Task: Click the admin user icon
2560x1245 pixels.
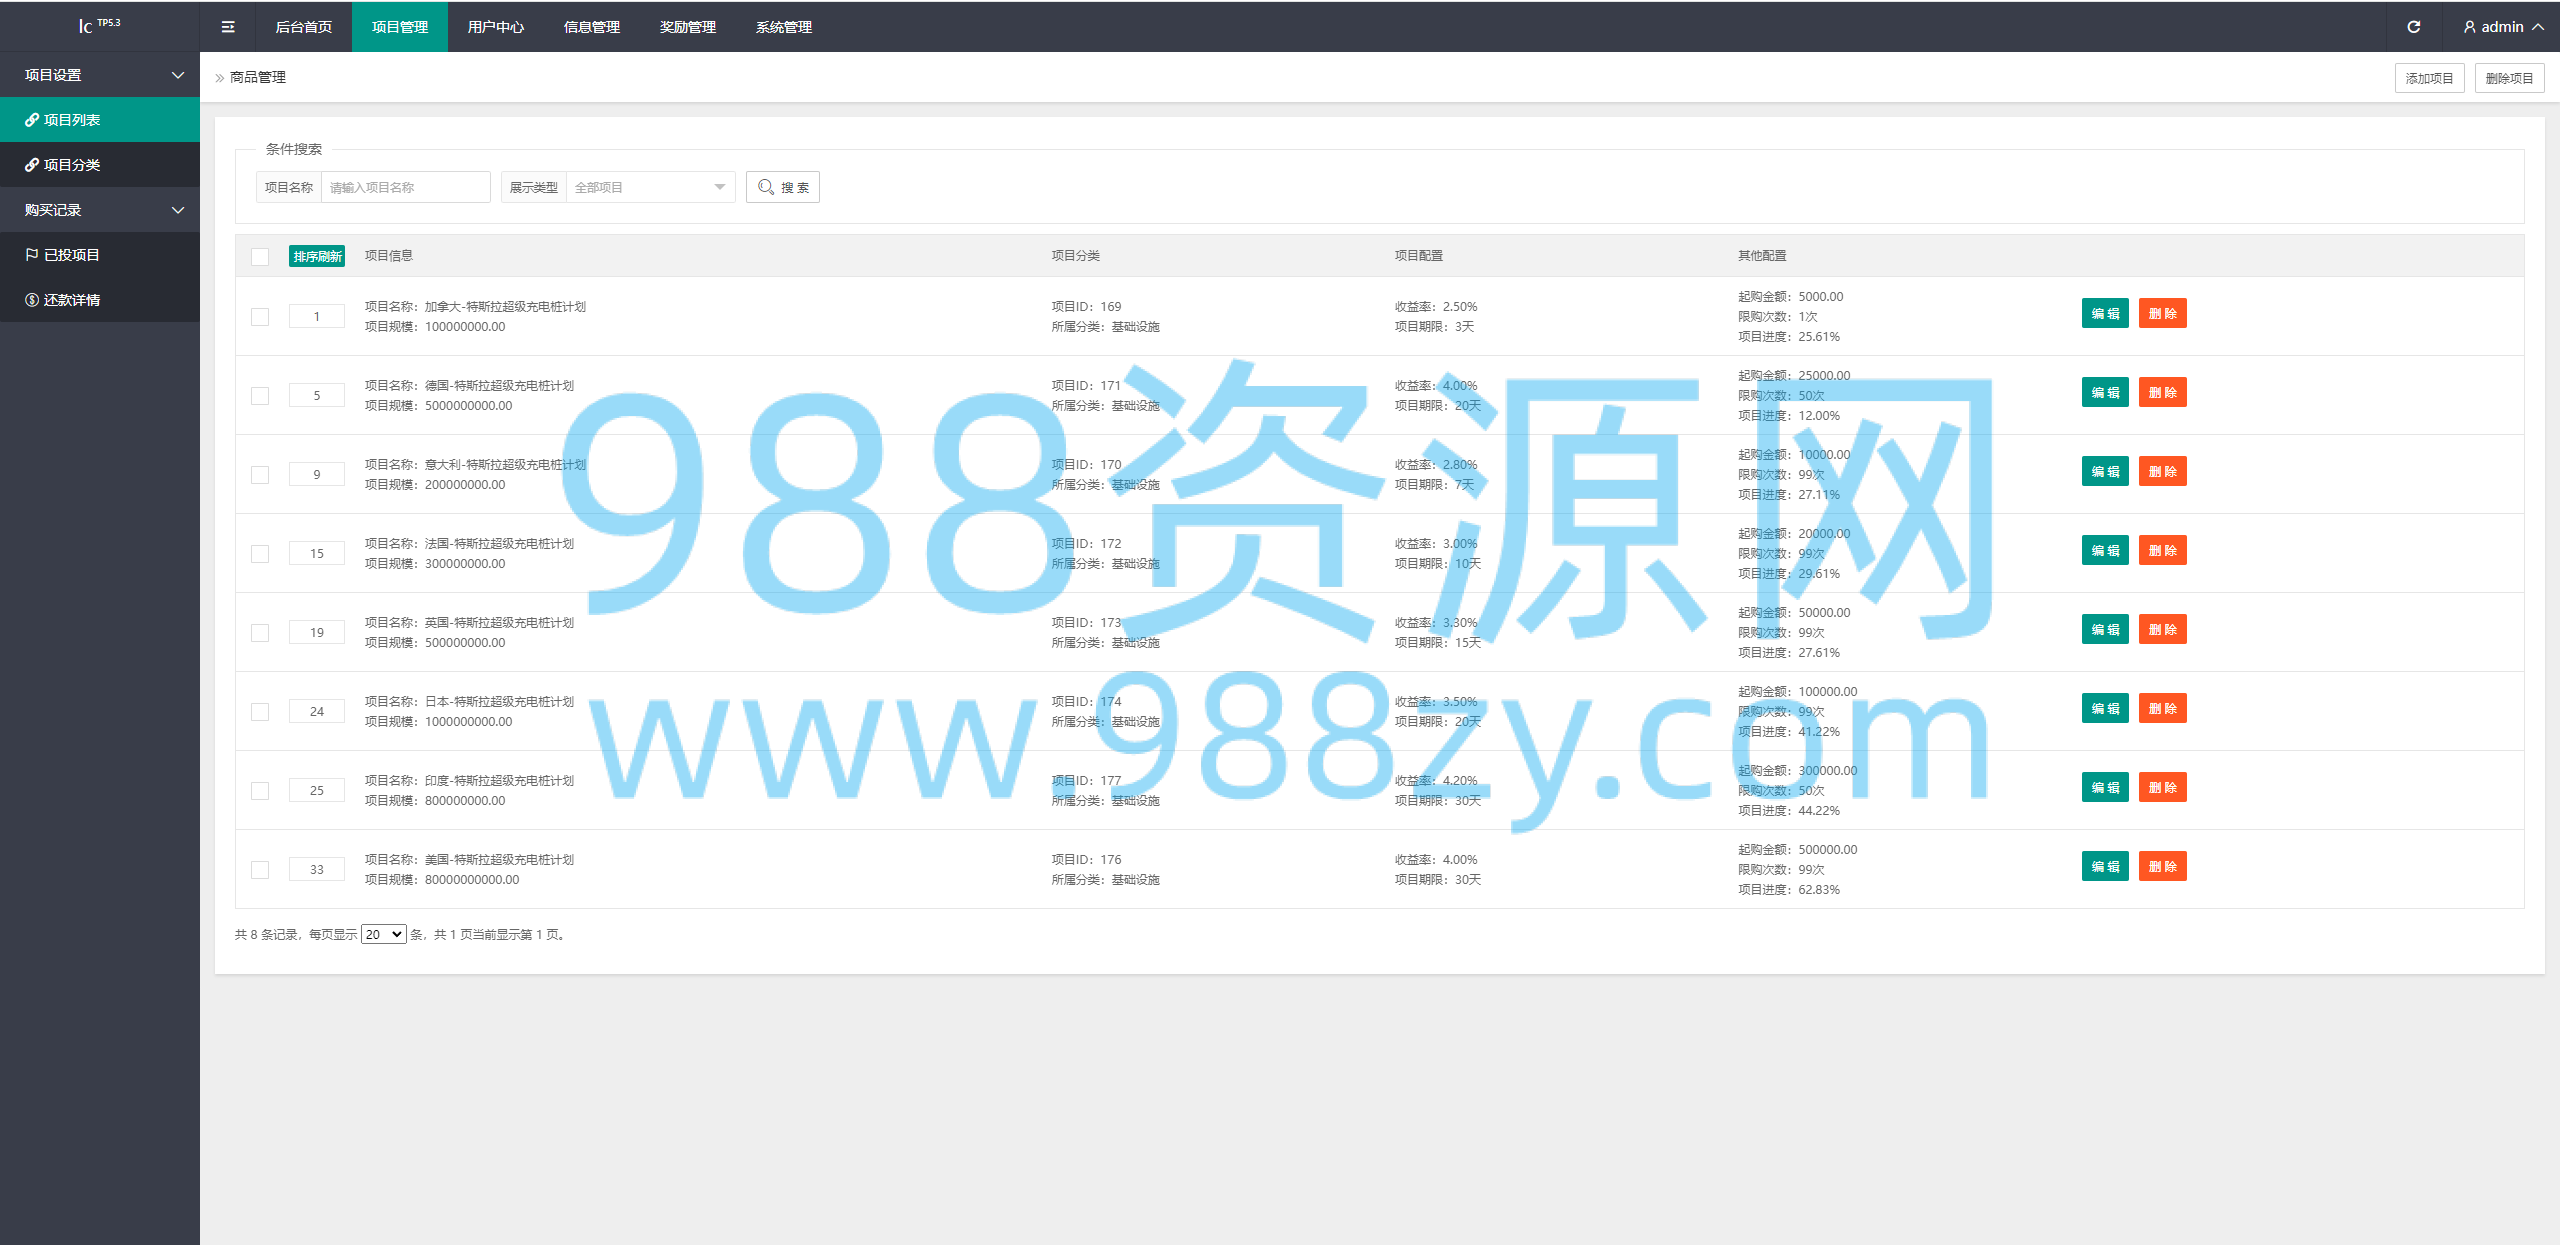Action: pyautogui.click(x=2469, y=27)
